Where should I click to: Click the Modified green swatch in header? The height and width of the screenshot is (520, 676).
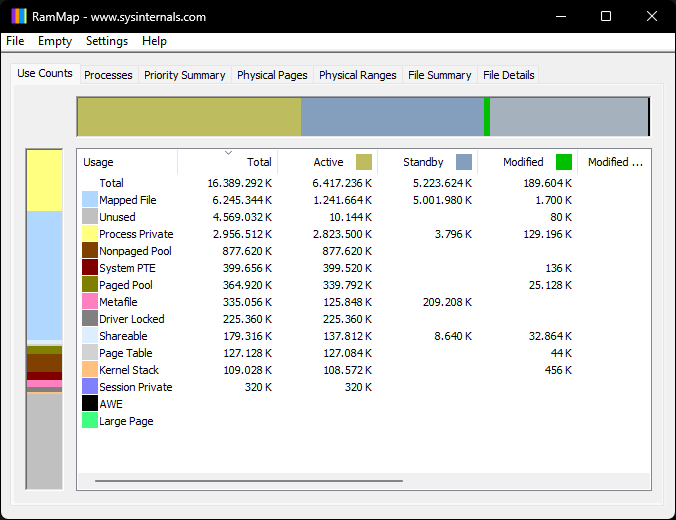[564, 162]
